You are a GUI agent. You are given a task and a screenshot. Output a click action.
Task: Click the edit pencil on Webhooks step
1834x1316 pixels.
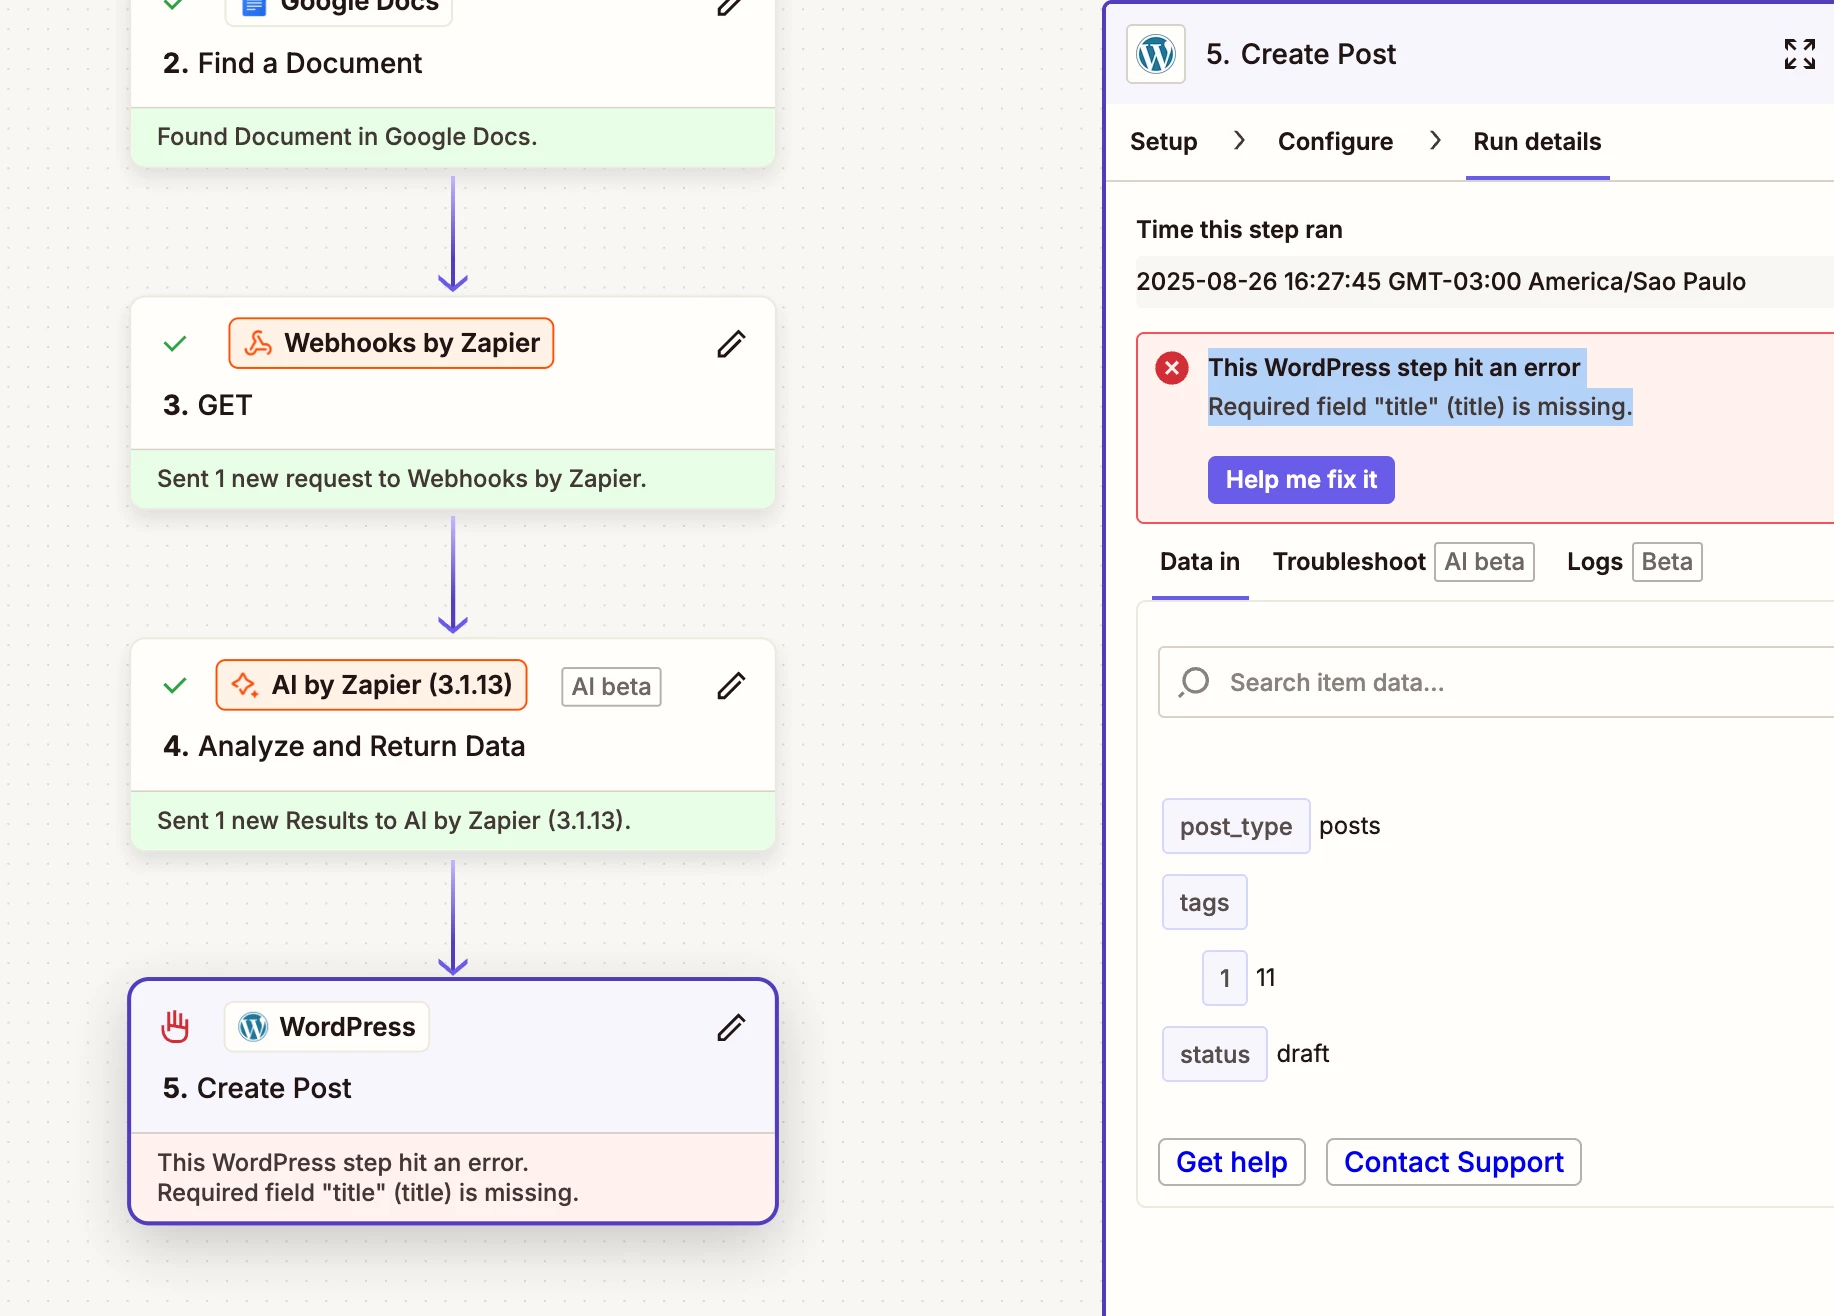coord(731,344)
